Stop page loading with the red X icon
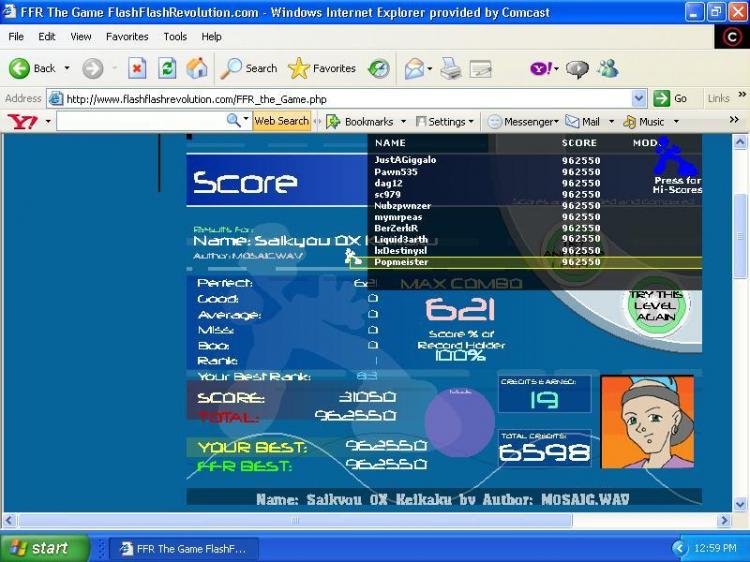This screenshot has height=562, width=750. coord(137,68)
